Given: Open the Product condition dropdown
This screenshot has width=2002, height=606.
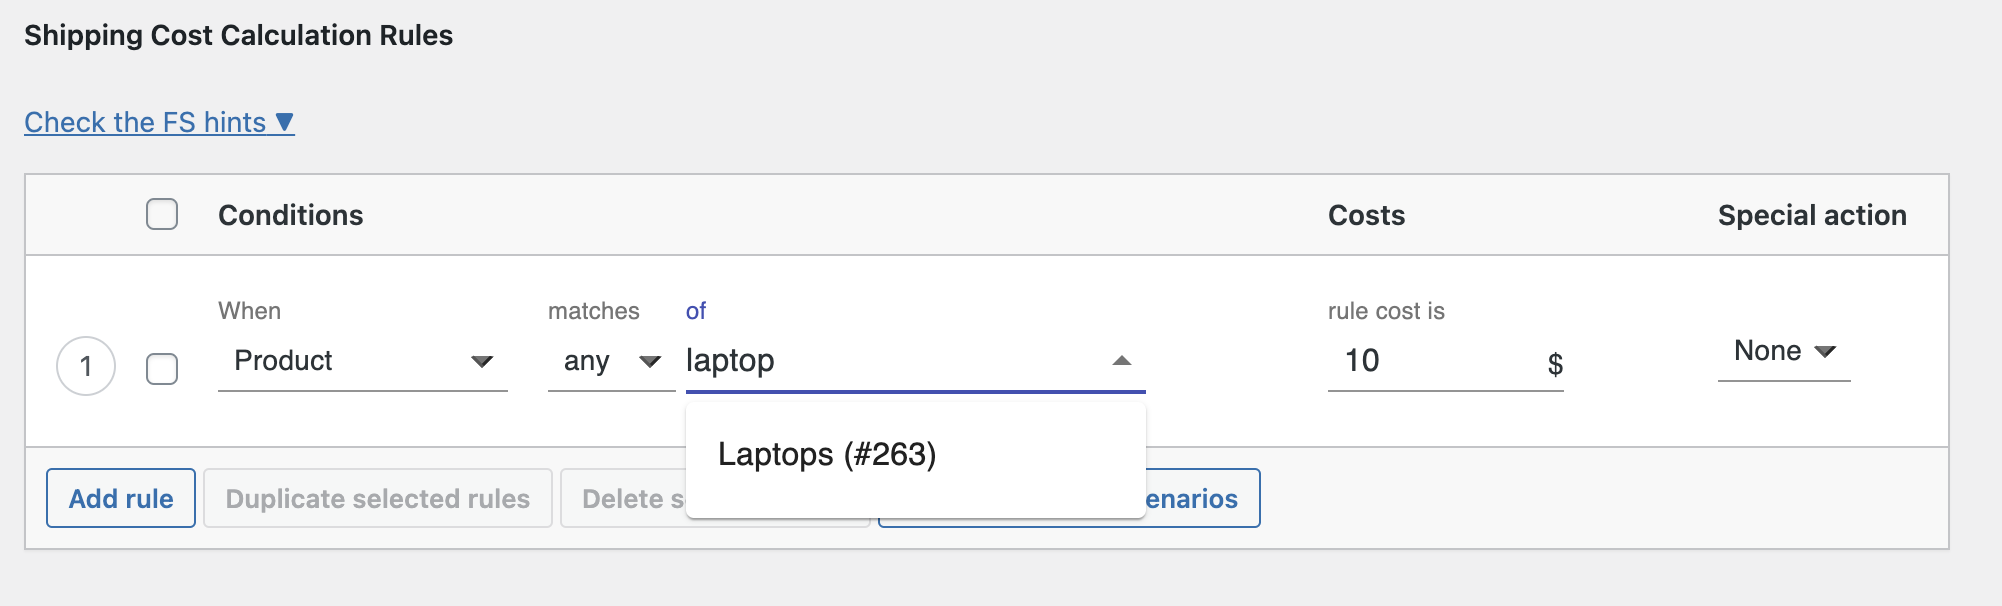Looking at the screenshot, I should click(x=362, y=361).
